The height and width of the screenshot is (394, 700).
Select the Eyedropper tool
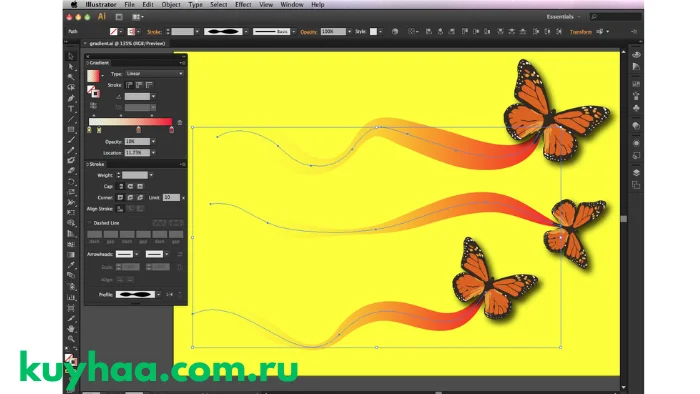(71, 265)
